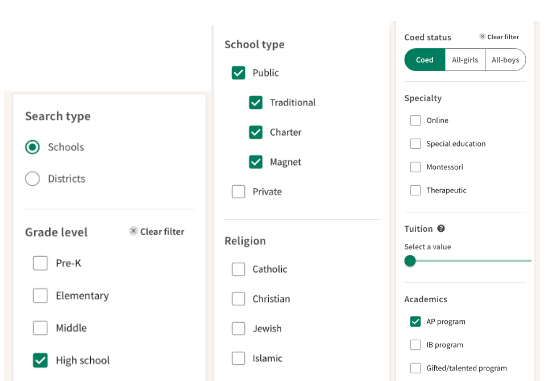Enable the IB program checkbox
Viewport: 552px width, 381px height.
coord(415,345)
